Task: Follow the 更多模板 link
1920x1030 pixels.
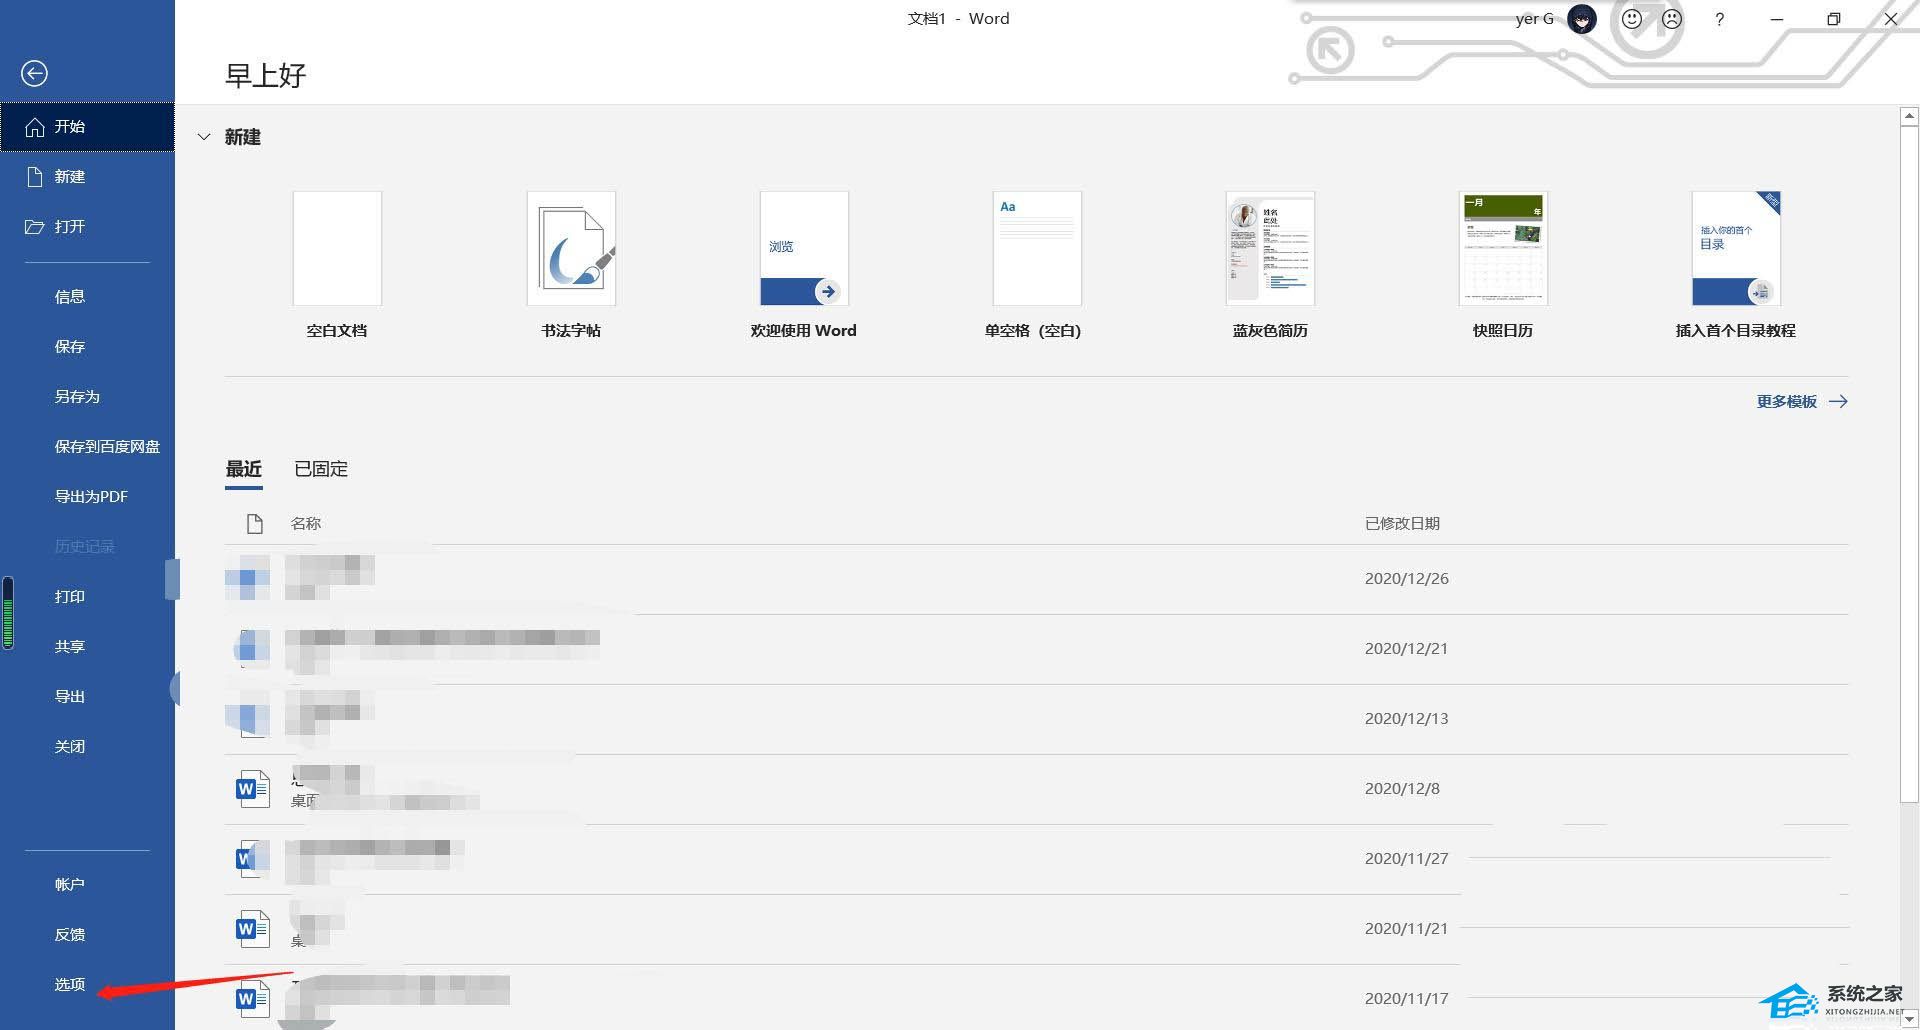Action: point(1802,402)
